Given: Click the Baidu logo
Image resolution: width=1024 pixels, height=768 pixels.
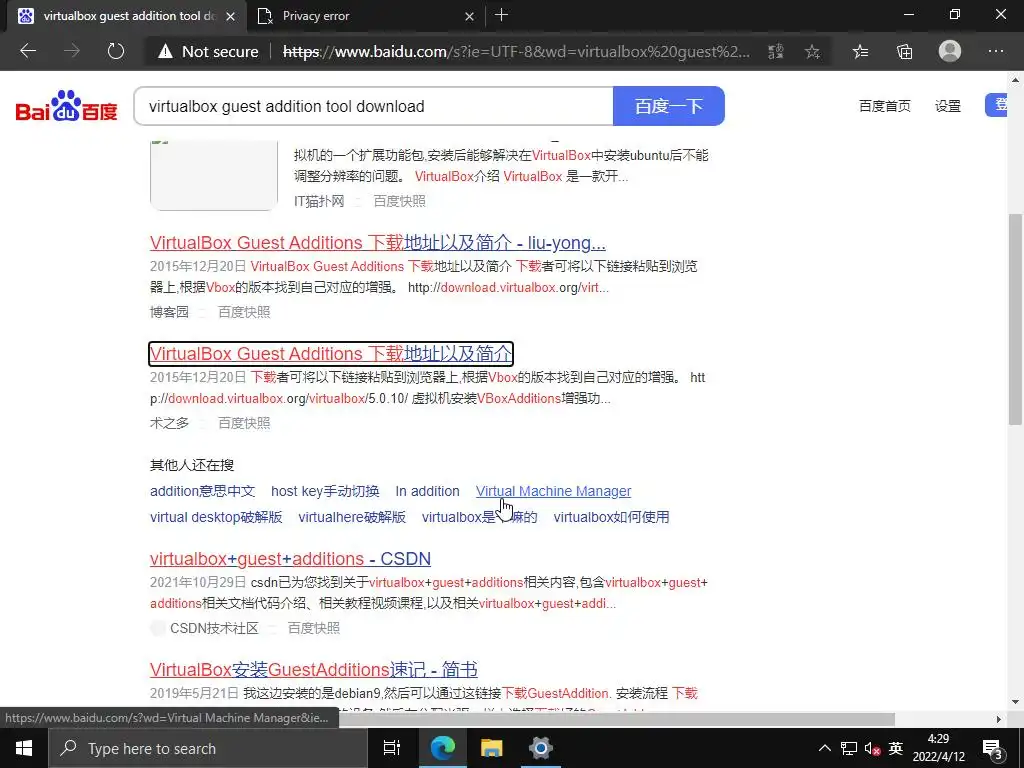Looking at the screenshot, I should coord(67,106).
